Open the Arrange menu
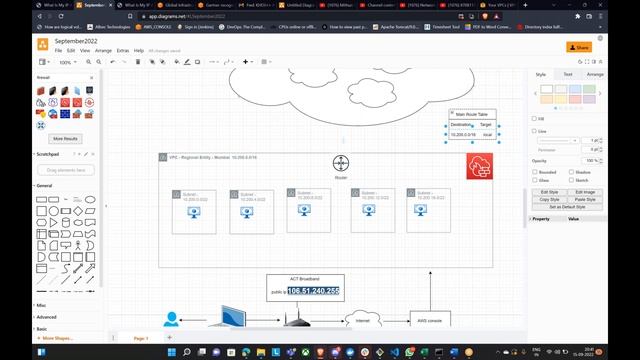 (103, 51)
